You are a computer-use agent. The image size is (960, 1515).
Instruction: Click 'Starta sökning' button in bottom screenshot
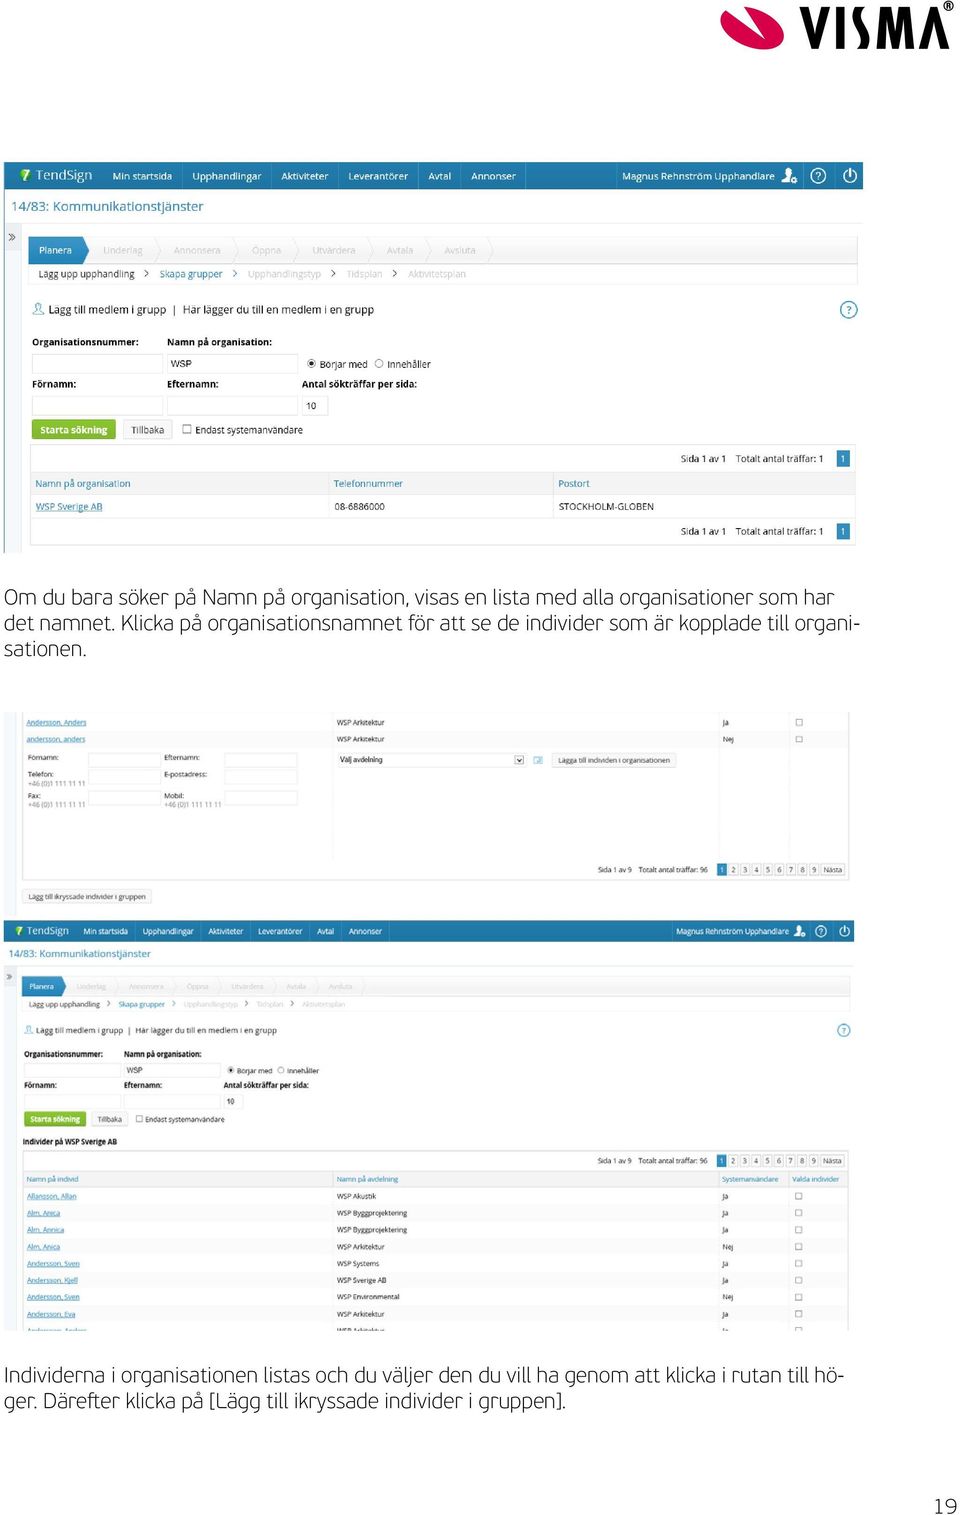(x=55, y=1119)
